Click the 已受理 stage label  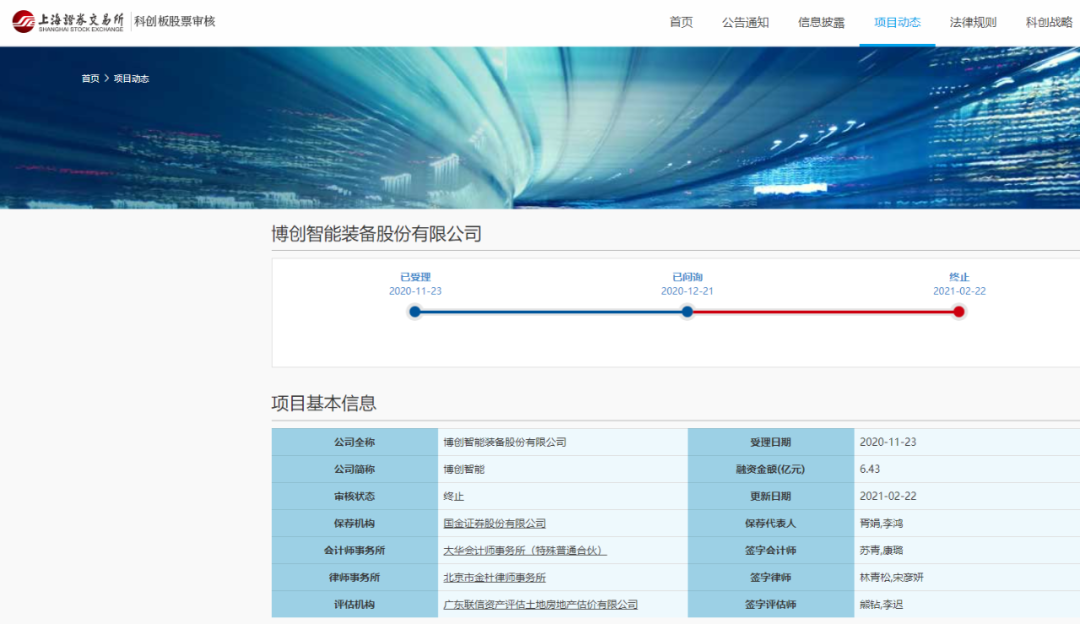click(415, 277)
